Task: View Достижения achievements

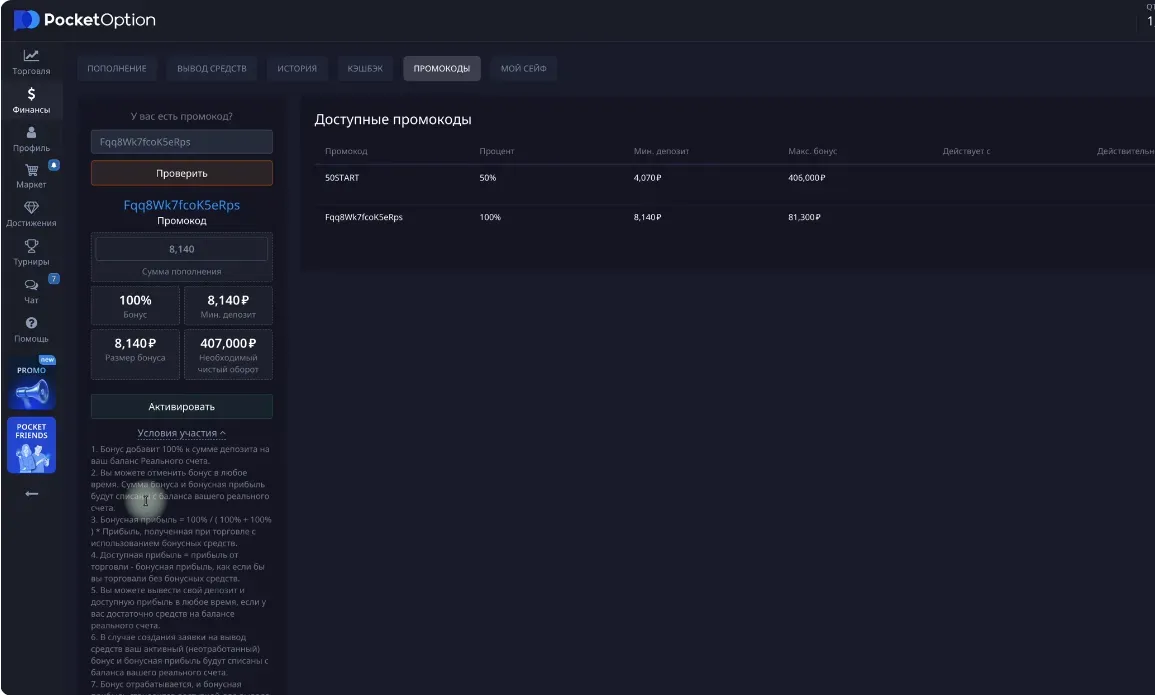Action: click(x=31, y=214)
